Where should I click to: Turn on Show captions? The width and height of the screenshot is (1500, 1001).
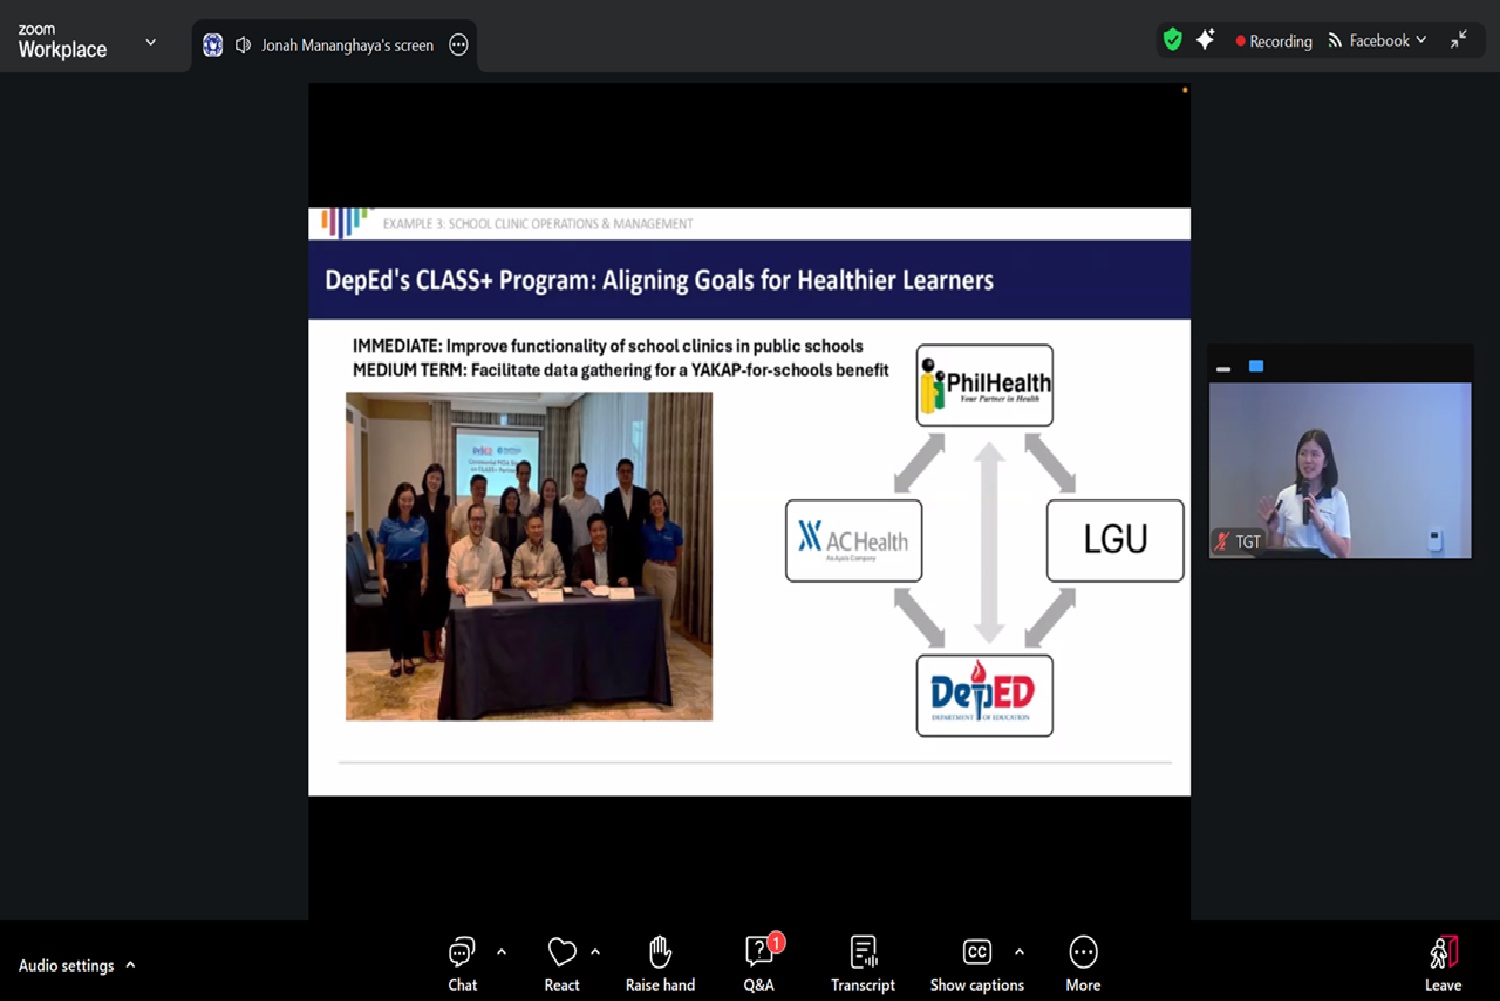coord(976,963)
